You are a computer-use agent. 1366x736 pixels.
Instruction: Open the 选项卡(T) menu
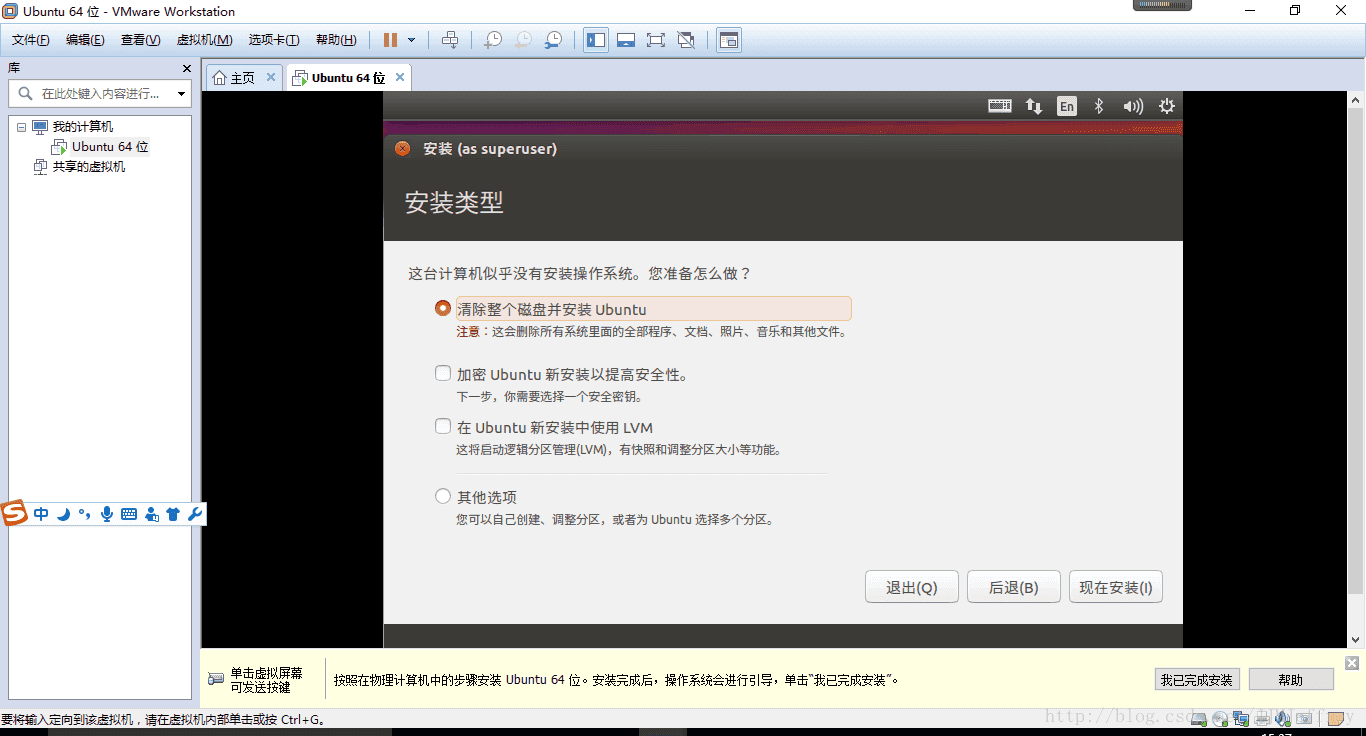274,40
